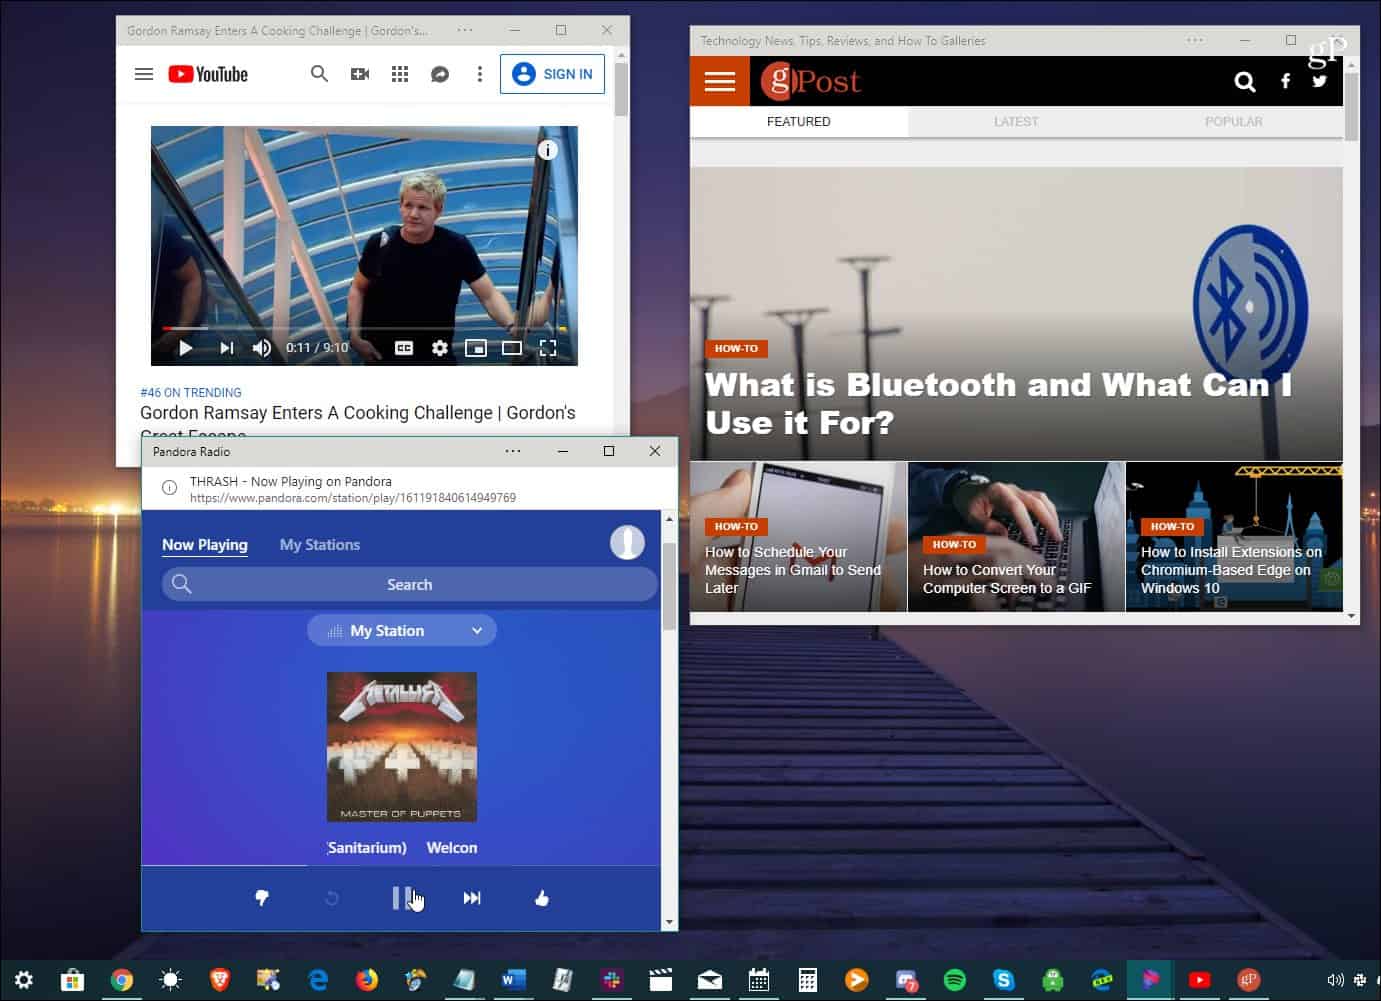This screenshot has width=1381, height=1001.
Task: Open the What is Bluetooth article
Action: click(x=998, y=403)
